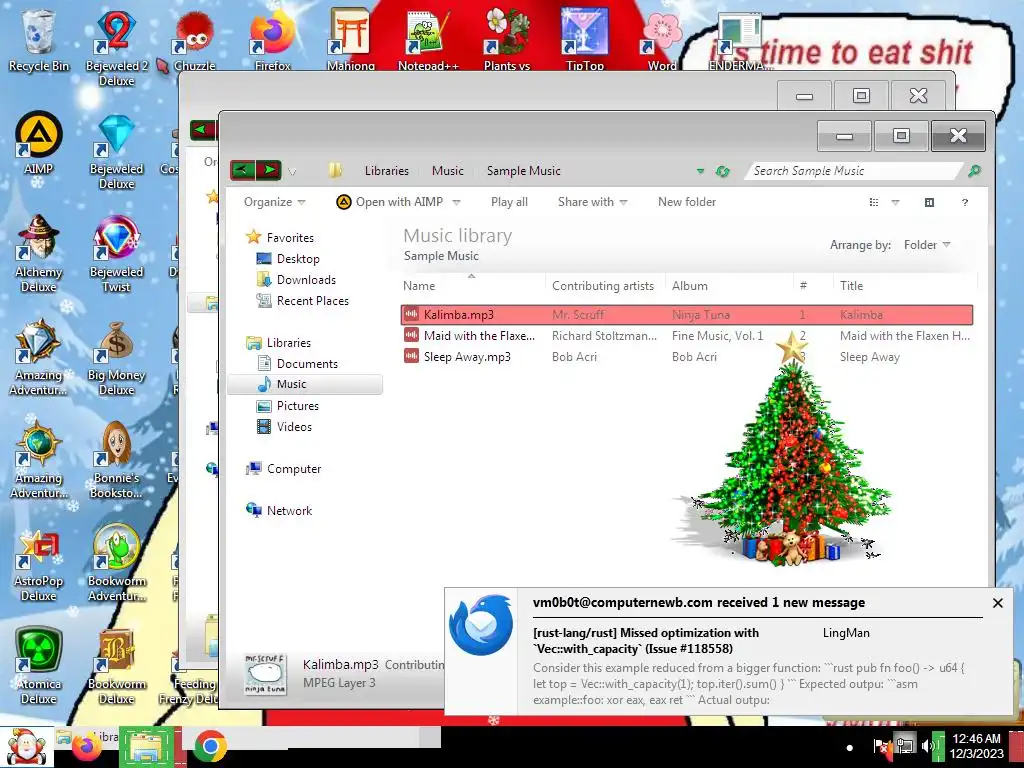
Task: Refresh the Sample Music folder view
Action: pyautogui.click(x=722, y=171)
